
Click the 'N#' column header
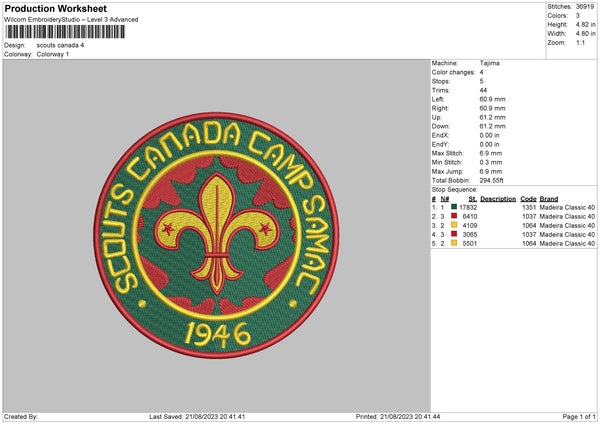[445, 199]
